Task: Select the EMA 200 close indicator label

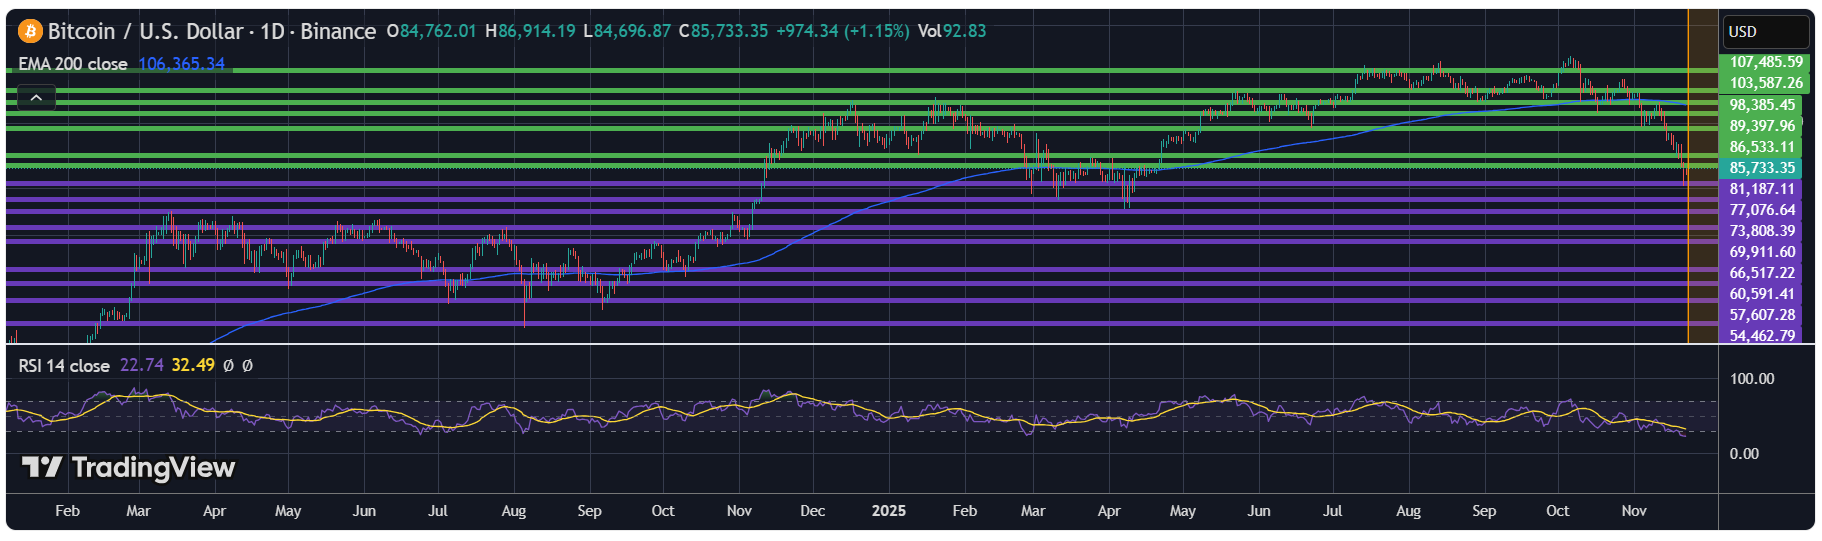Action: (73, 64)
